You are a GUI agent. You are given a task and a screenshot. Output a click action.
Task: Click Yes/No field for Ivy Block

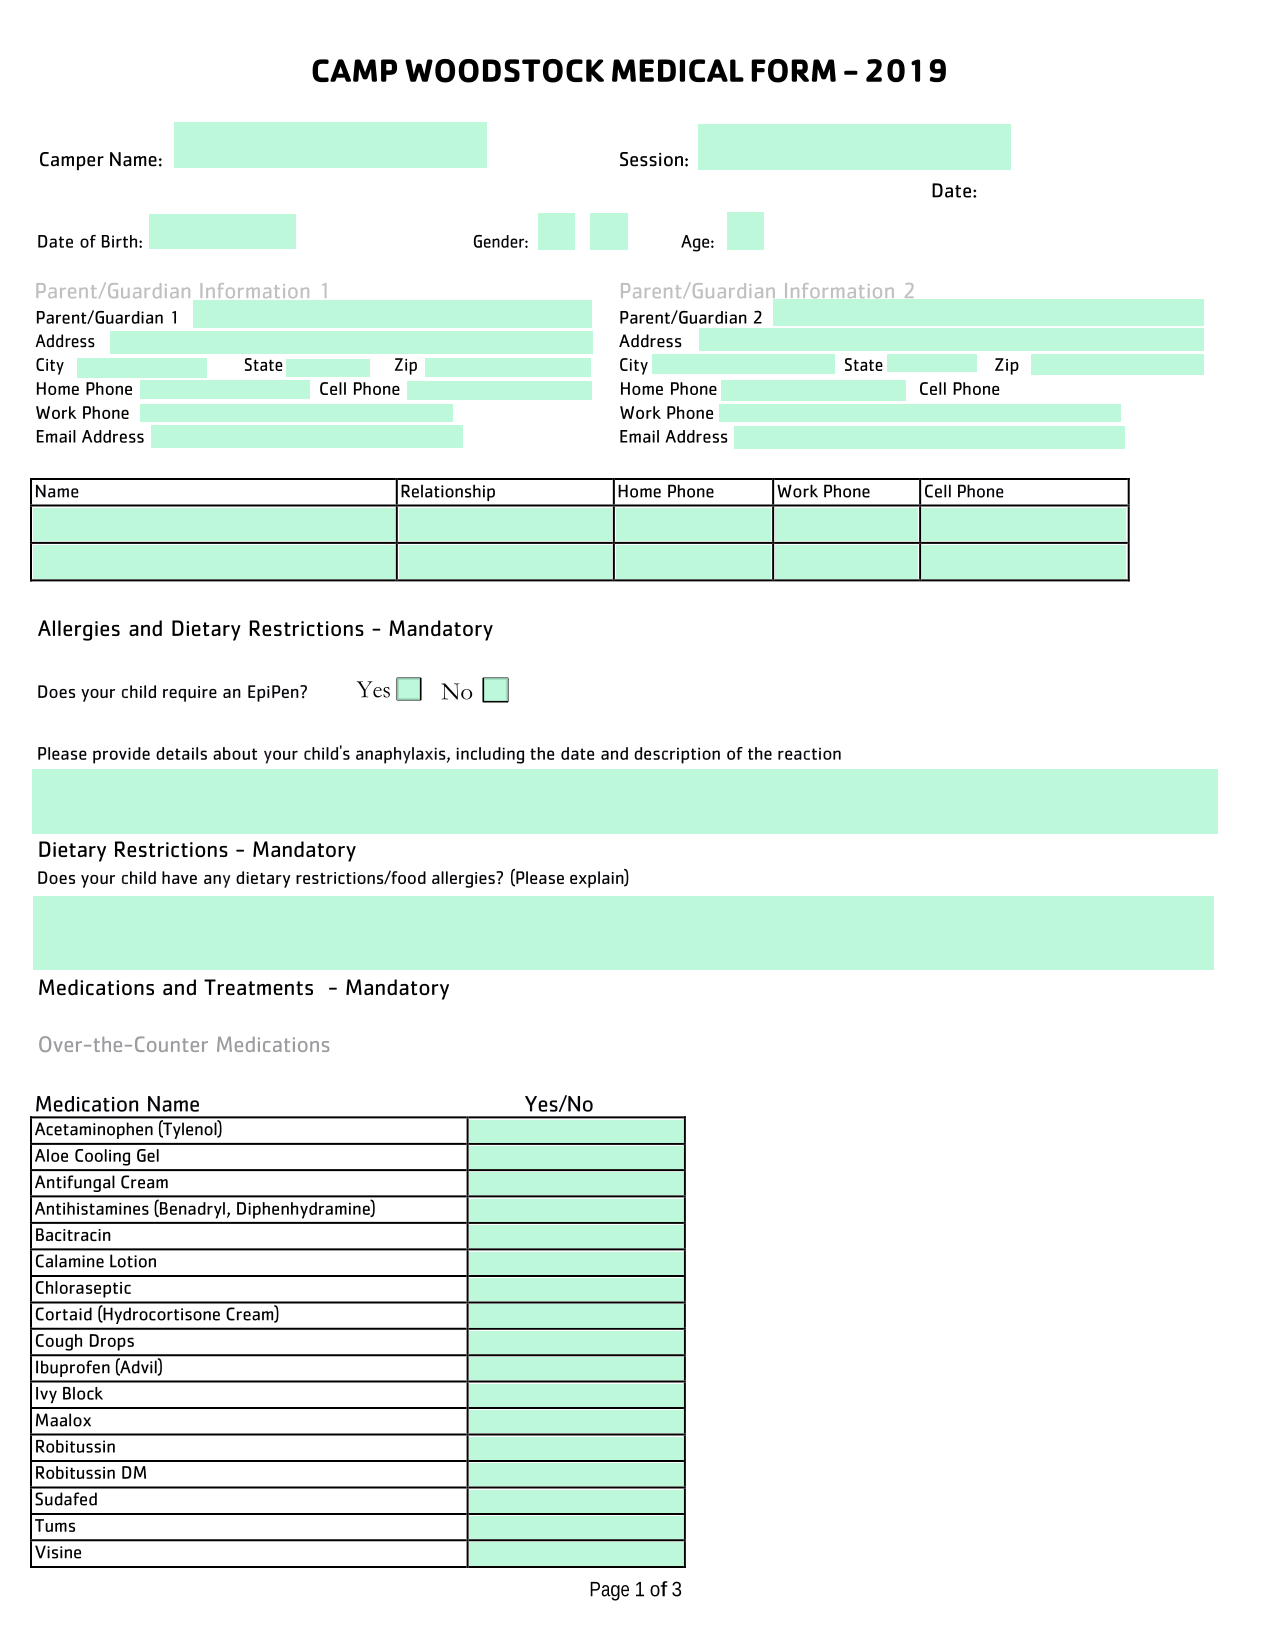point(576,1396)
